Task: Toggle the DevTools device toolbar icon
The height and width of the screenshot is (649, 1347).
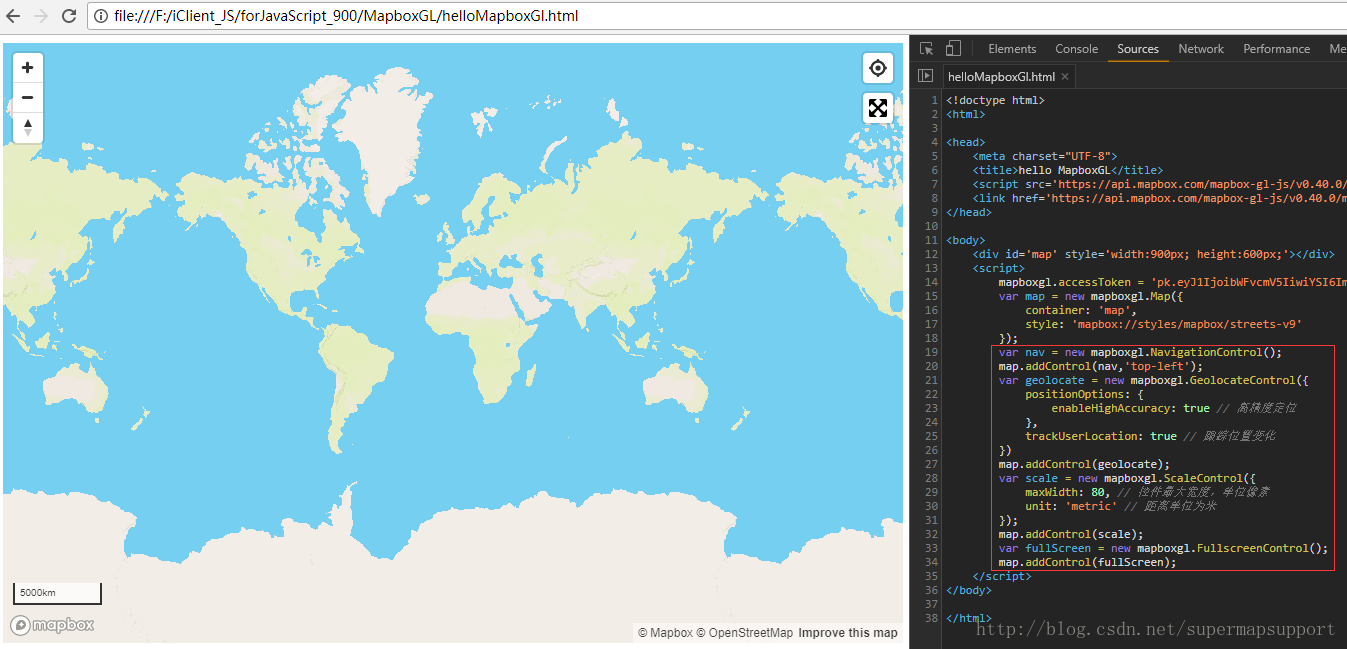Action: pyautogui.click(x=953, y=48)
